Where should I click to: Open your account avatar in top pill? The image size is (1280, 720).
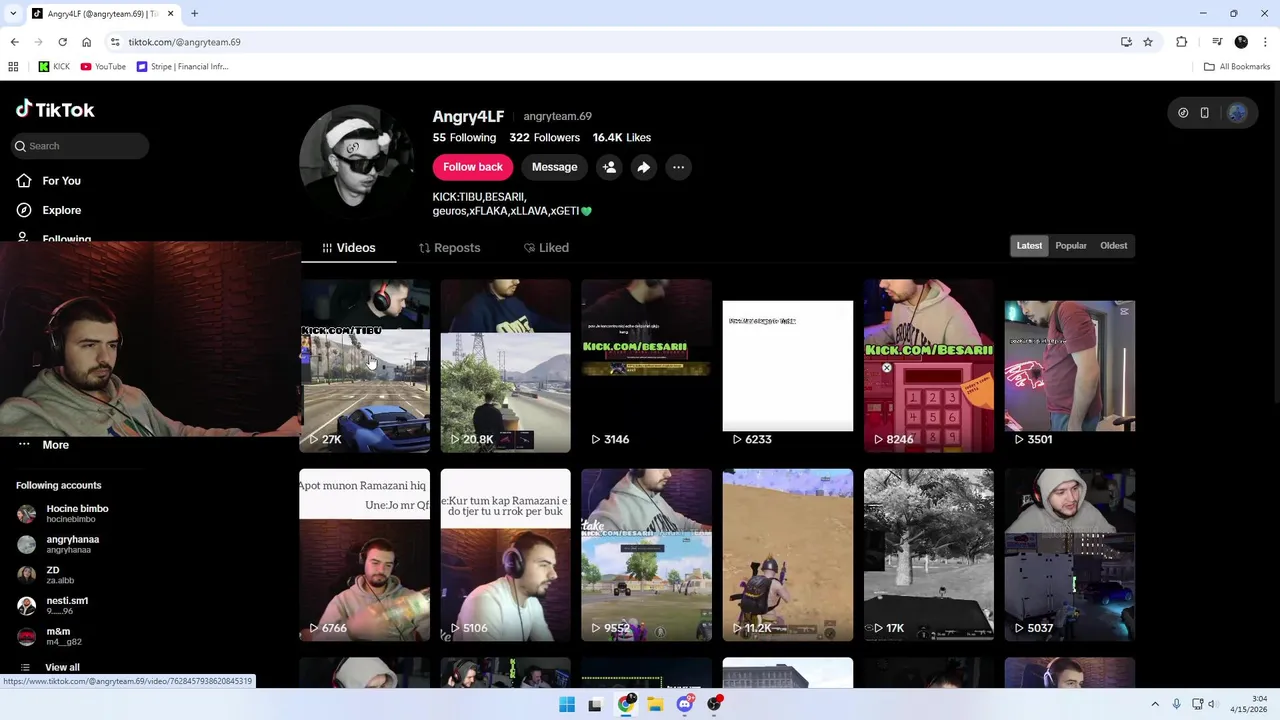pos(1237,113)
